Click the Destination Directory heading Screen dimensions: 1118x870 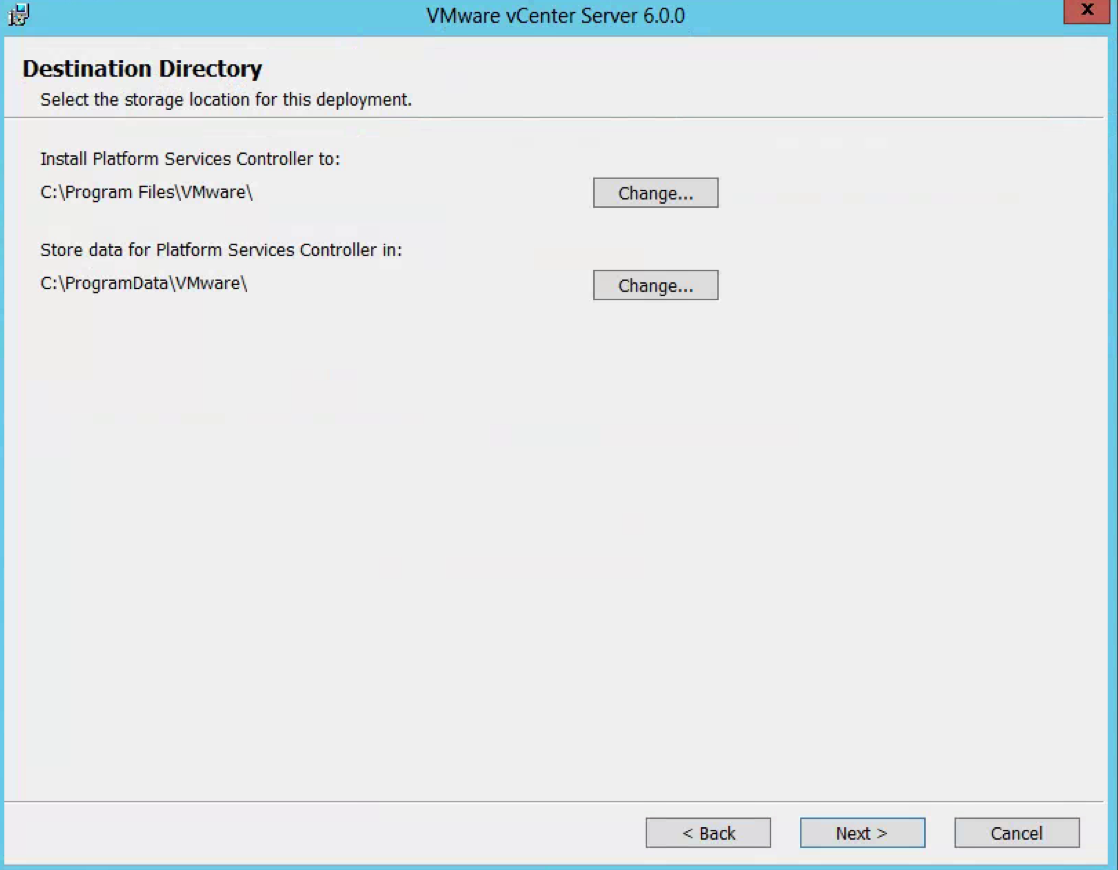[143, 68]
